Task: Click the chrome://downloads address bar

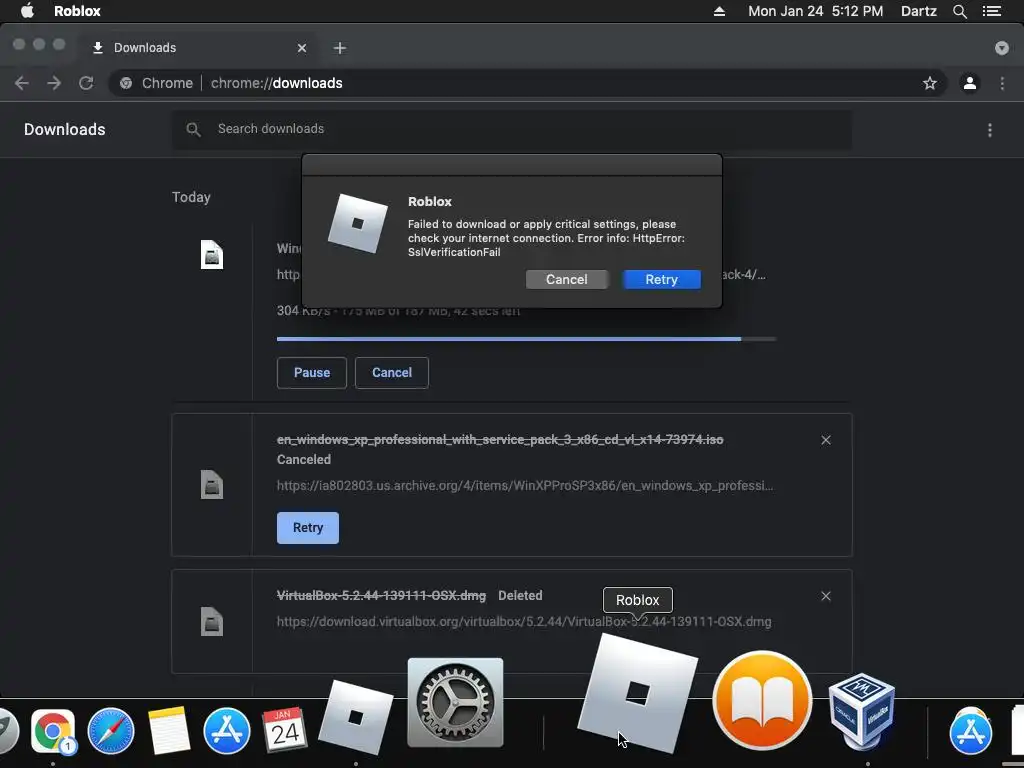Action: [x=528, y=83]
